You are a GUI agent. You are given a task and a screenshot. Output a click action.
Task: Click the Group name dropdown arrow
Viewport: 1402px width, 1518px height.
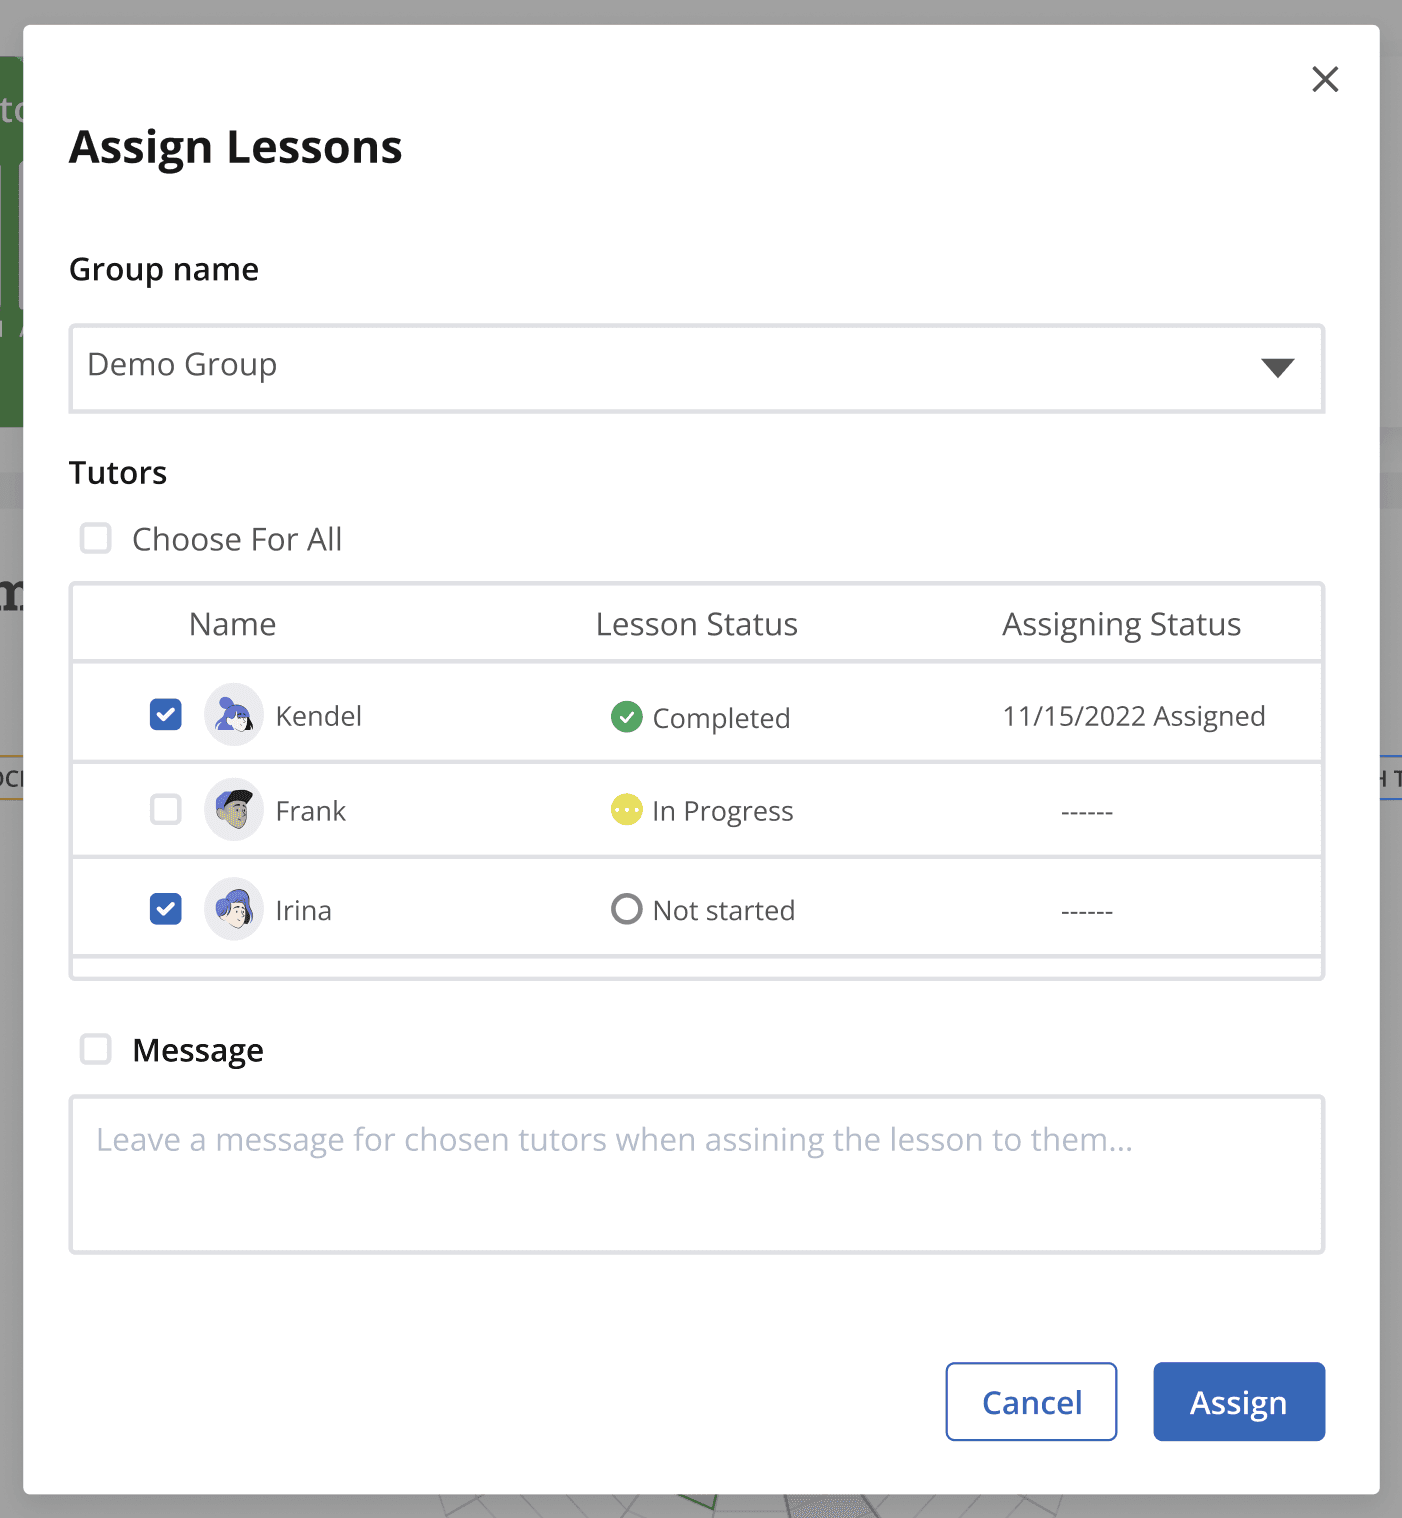[1277, 368]
